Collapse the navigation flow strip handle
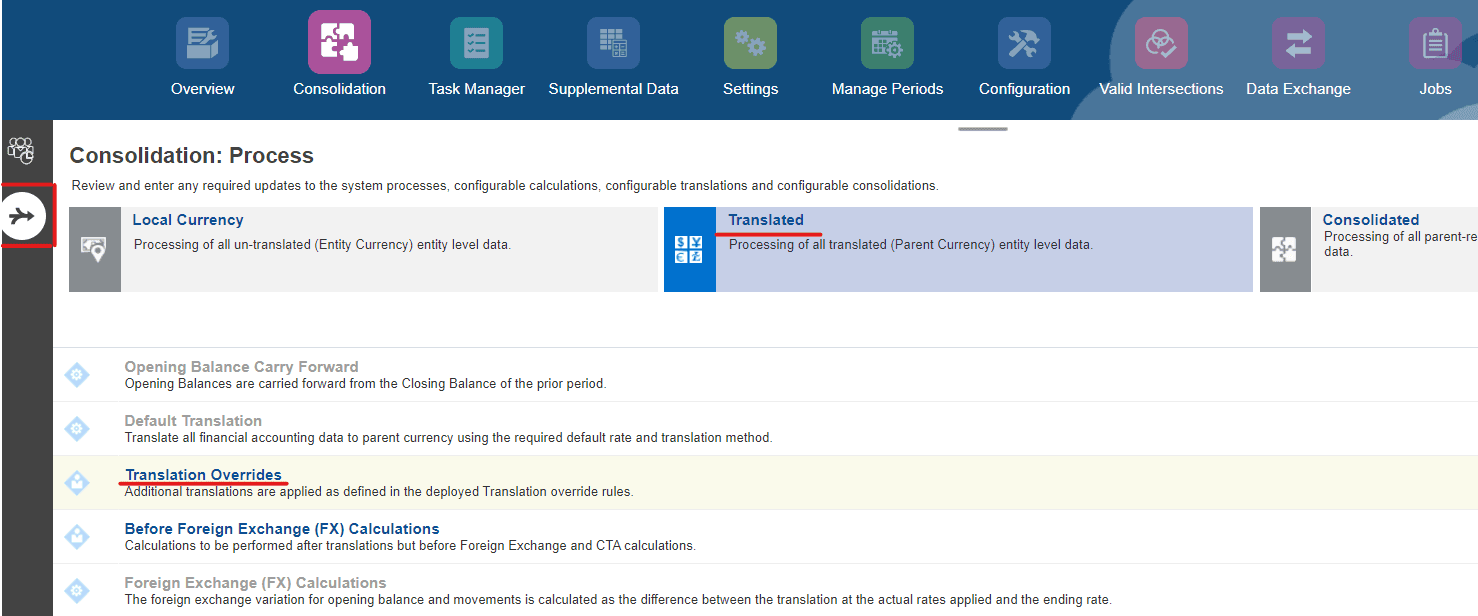1478x616 pixels. point(982,128)
